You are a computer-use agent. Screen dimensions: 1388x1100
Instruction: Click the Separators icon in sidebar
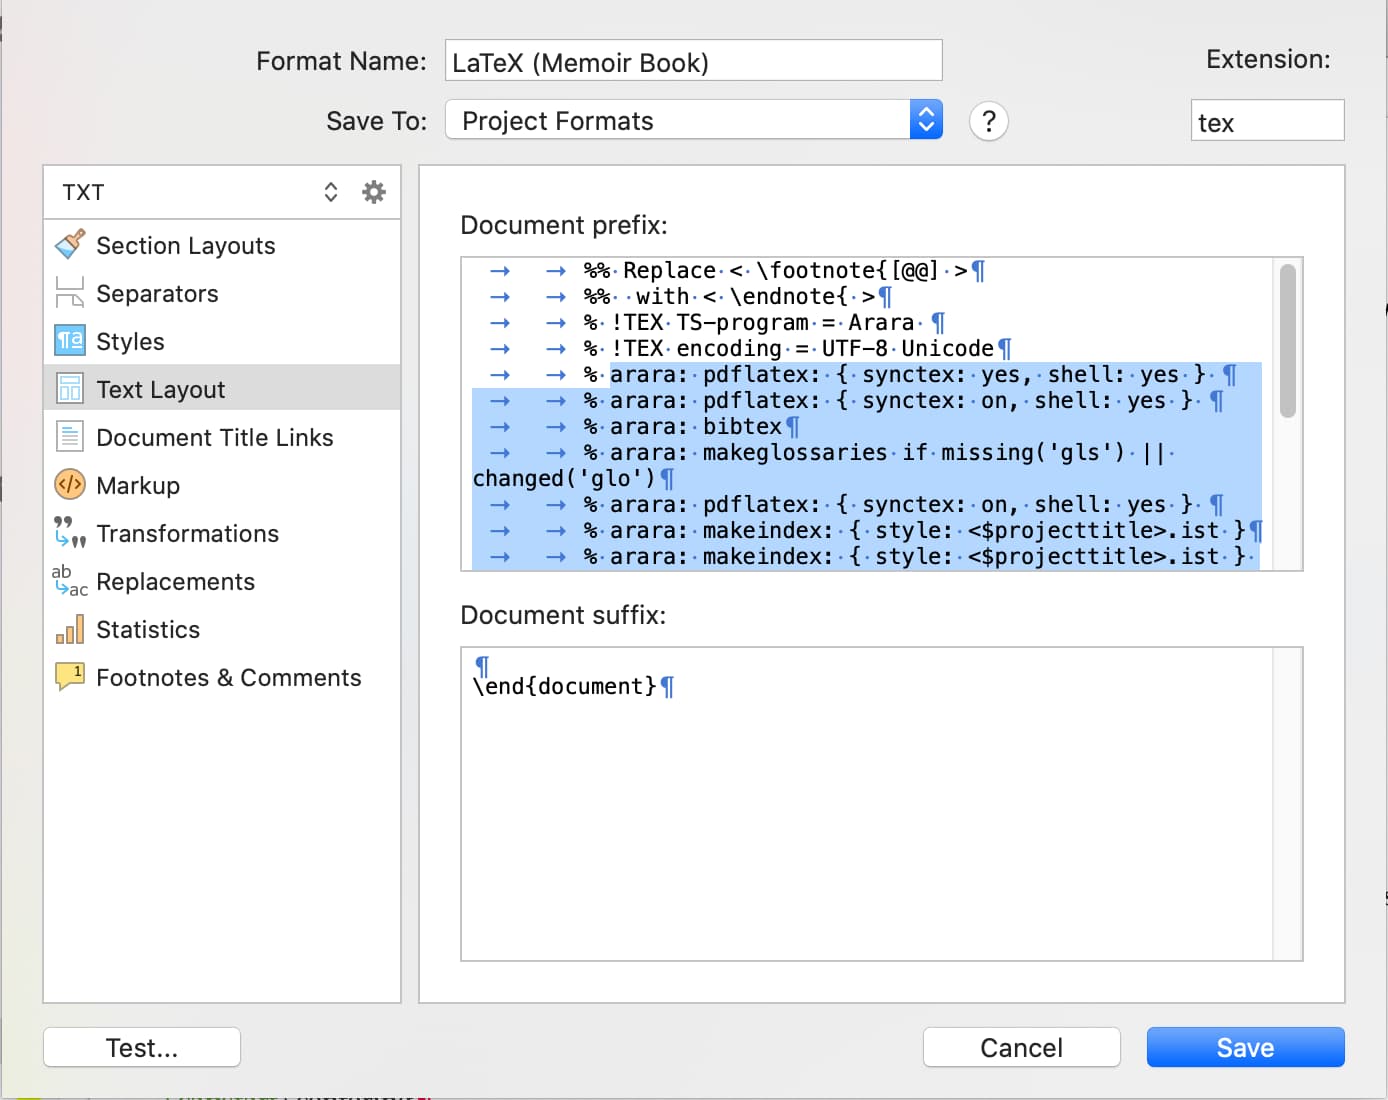point(70,293)
